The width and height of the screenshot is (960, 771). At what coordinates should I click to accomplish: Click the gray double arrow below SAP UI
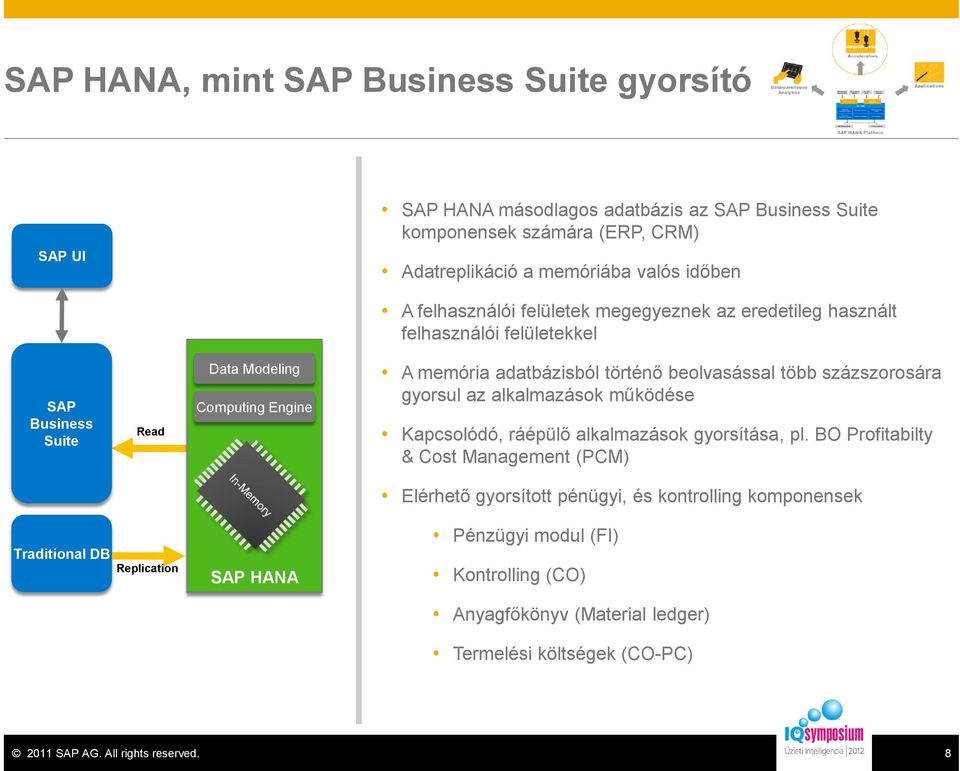[62, 315]
